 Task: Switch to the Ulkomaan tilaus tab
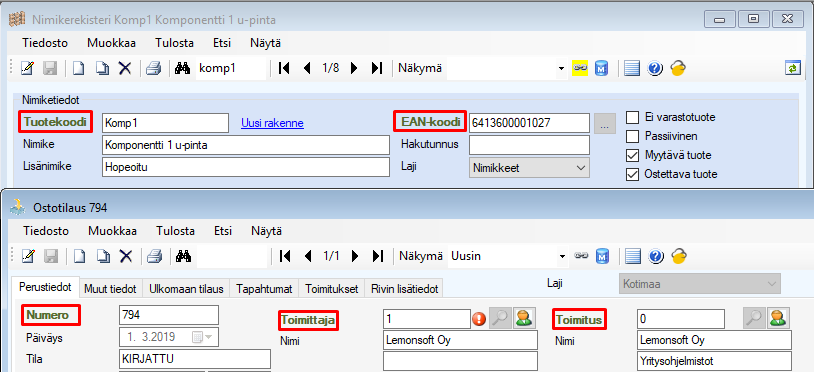click(186, 289)
